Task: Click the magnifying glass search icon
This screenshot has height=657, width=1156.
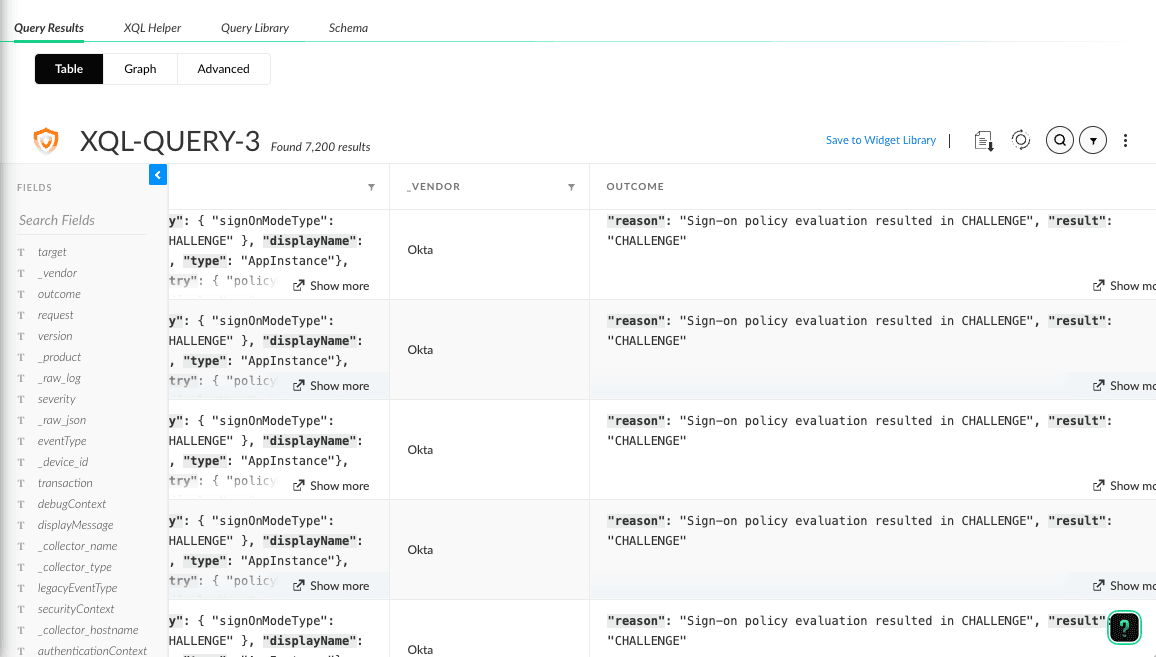Action: click(x=1059, y=140)
